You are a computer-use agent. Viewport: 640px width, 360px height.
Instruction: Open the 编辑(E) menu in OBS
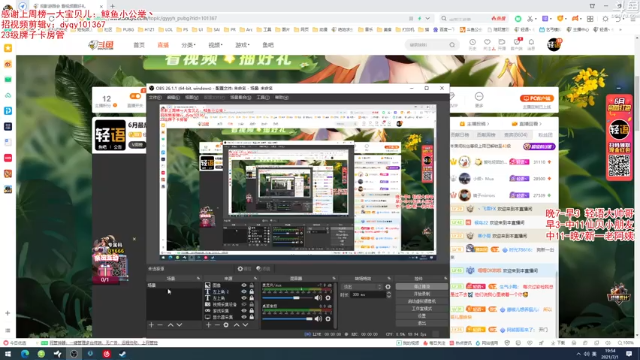pyautogui.click(x=173, y=98)
